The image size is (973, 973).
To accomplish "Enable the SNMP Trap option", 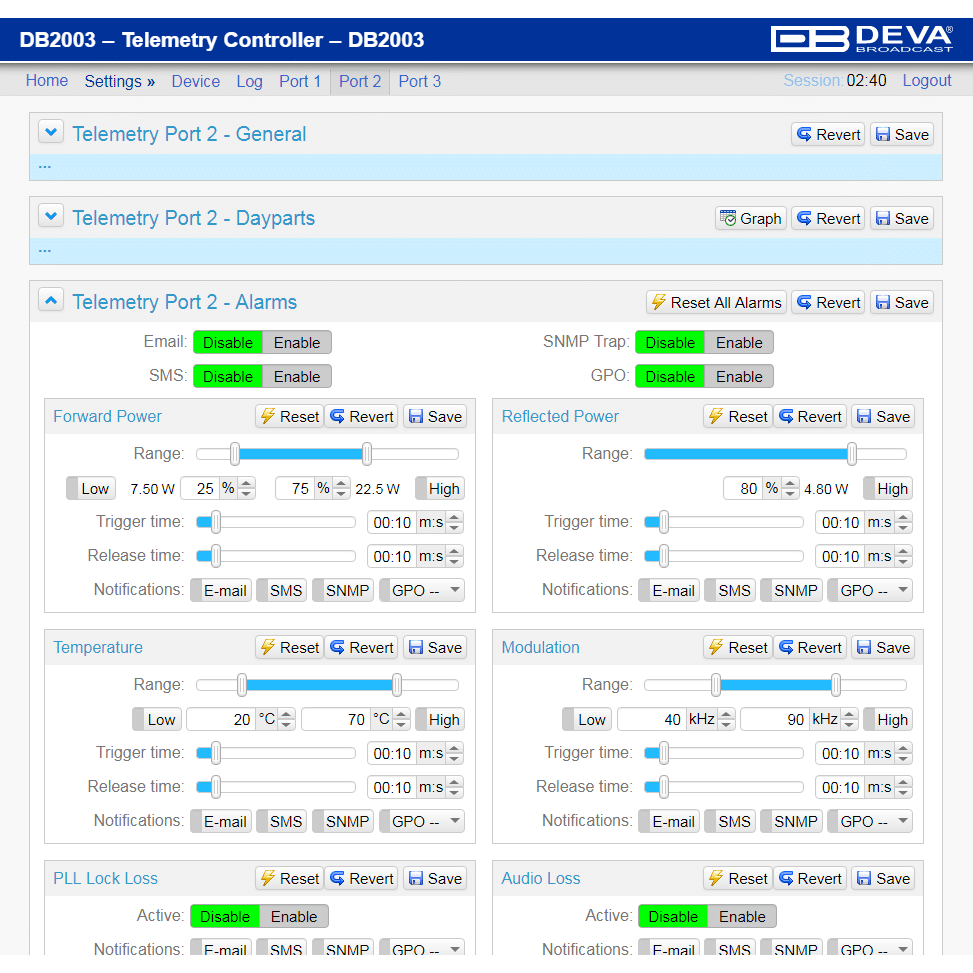I will click(739, 343).
